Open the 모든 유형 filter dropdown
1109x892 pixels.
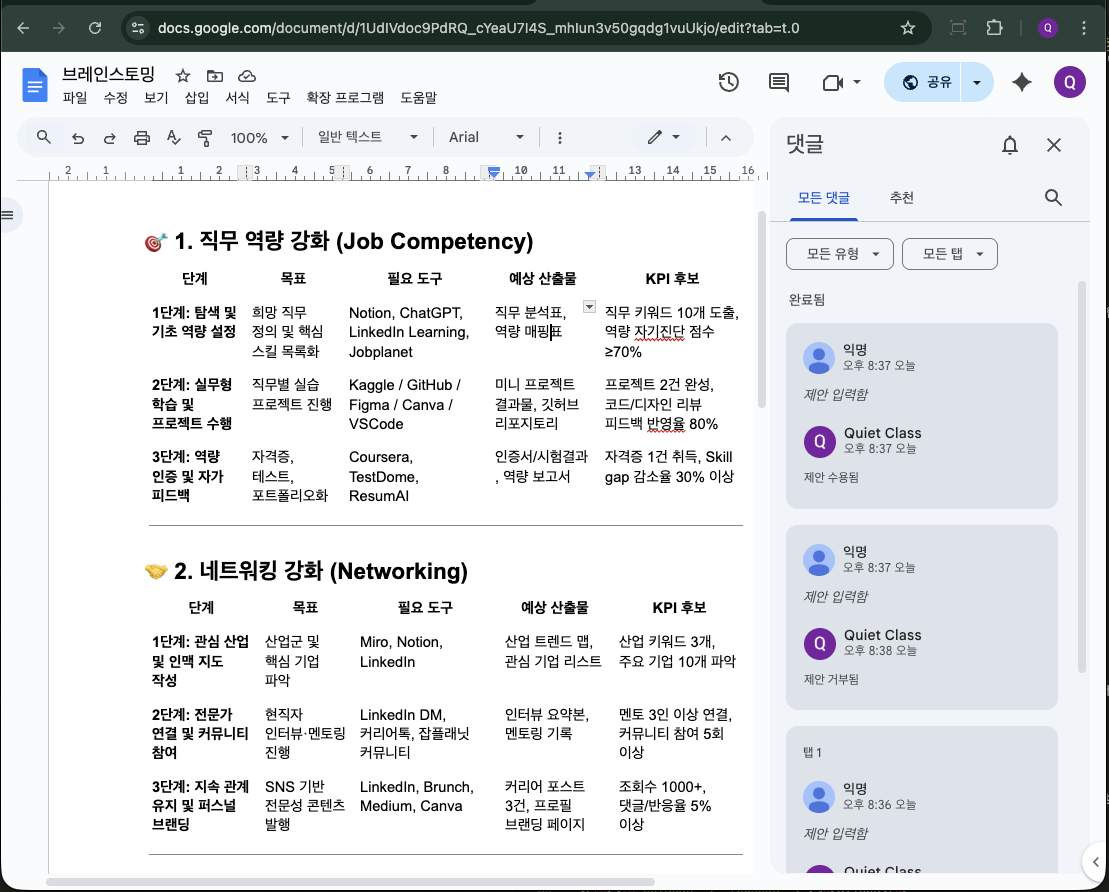[839, 254]
